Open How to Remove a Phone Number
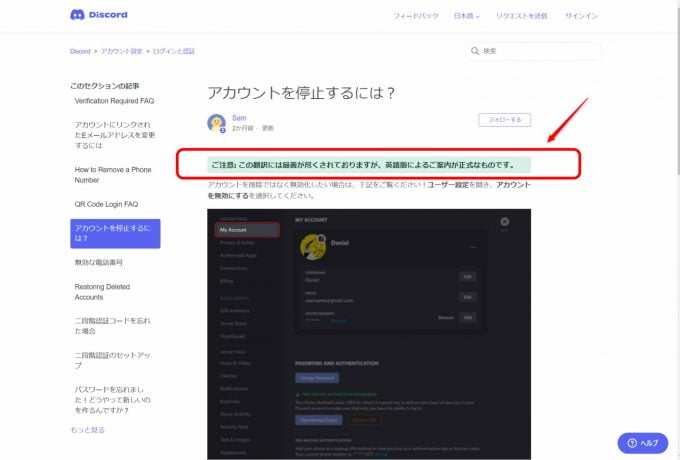Screen dimensions: 680x460 115,174
